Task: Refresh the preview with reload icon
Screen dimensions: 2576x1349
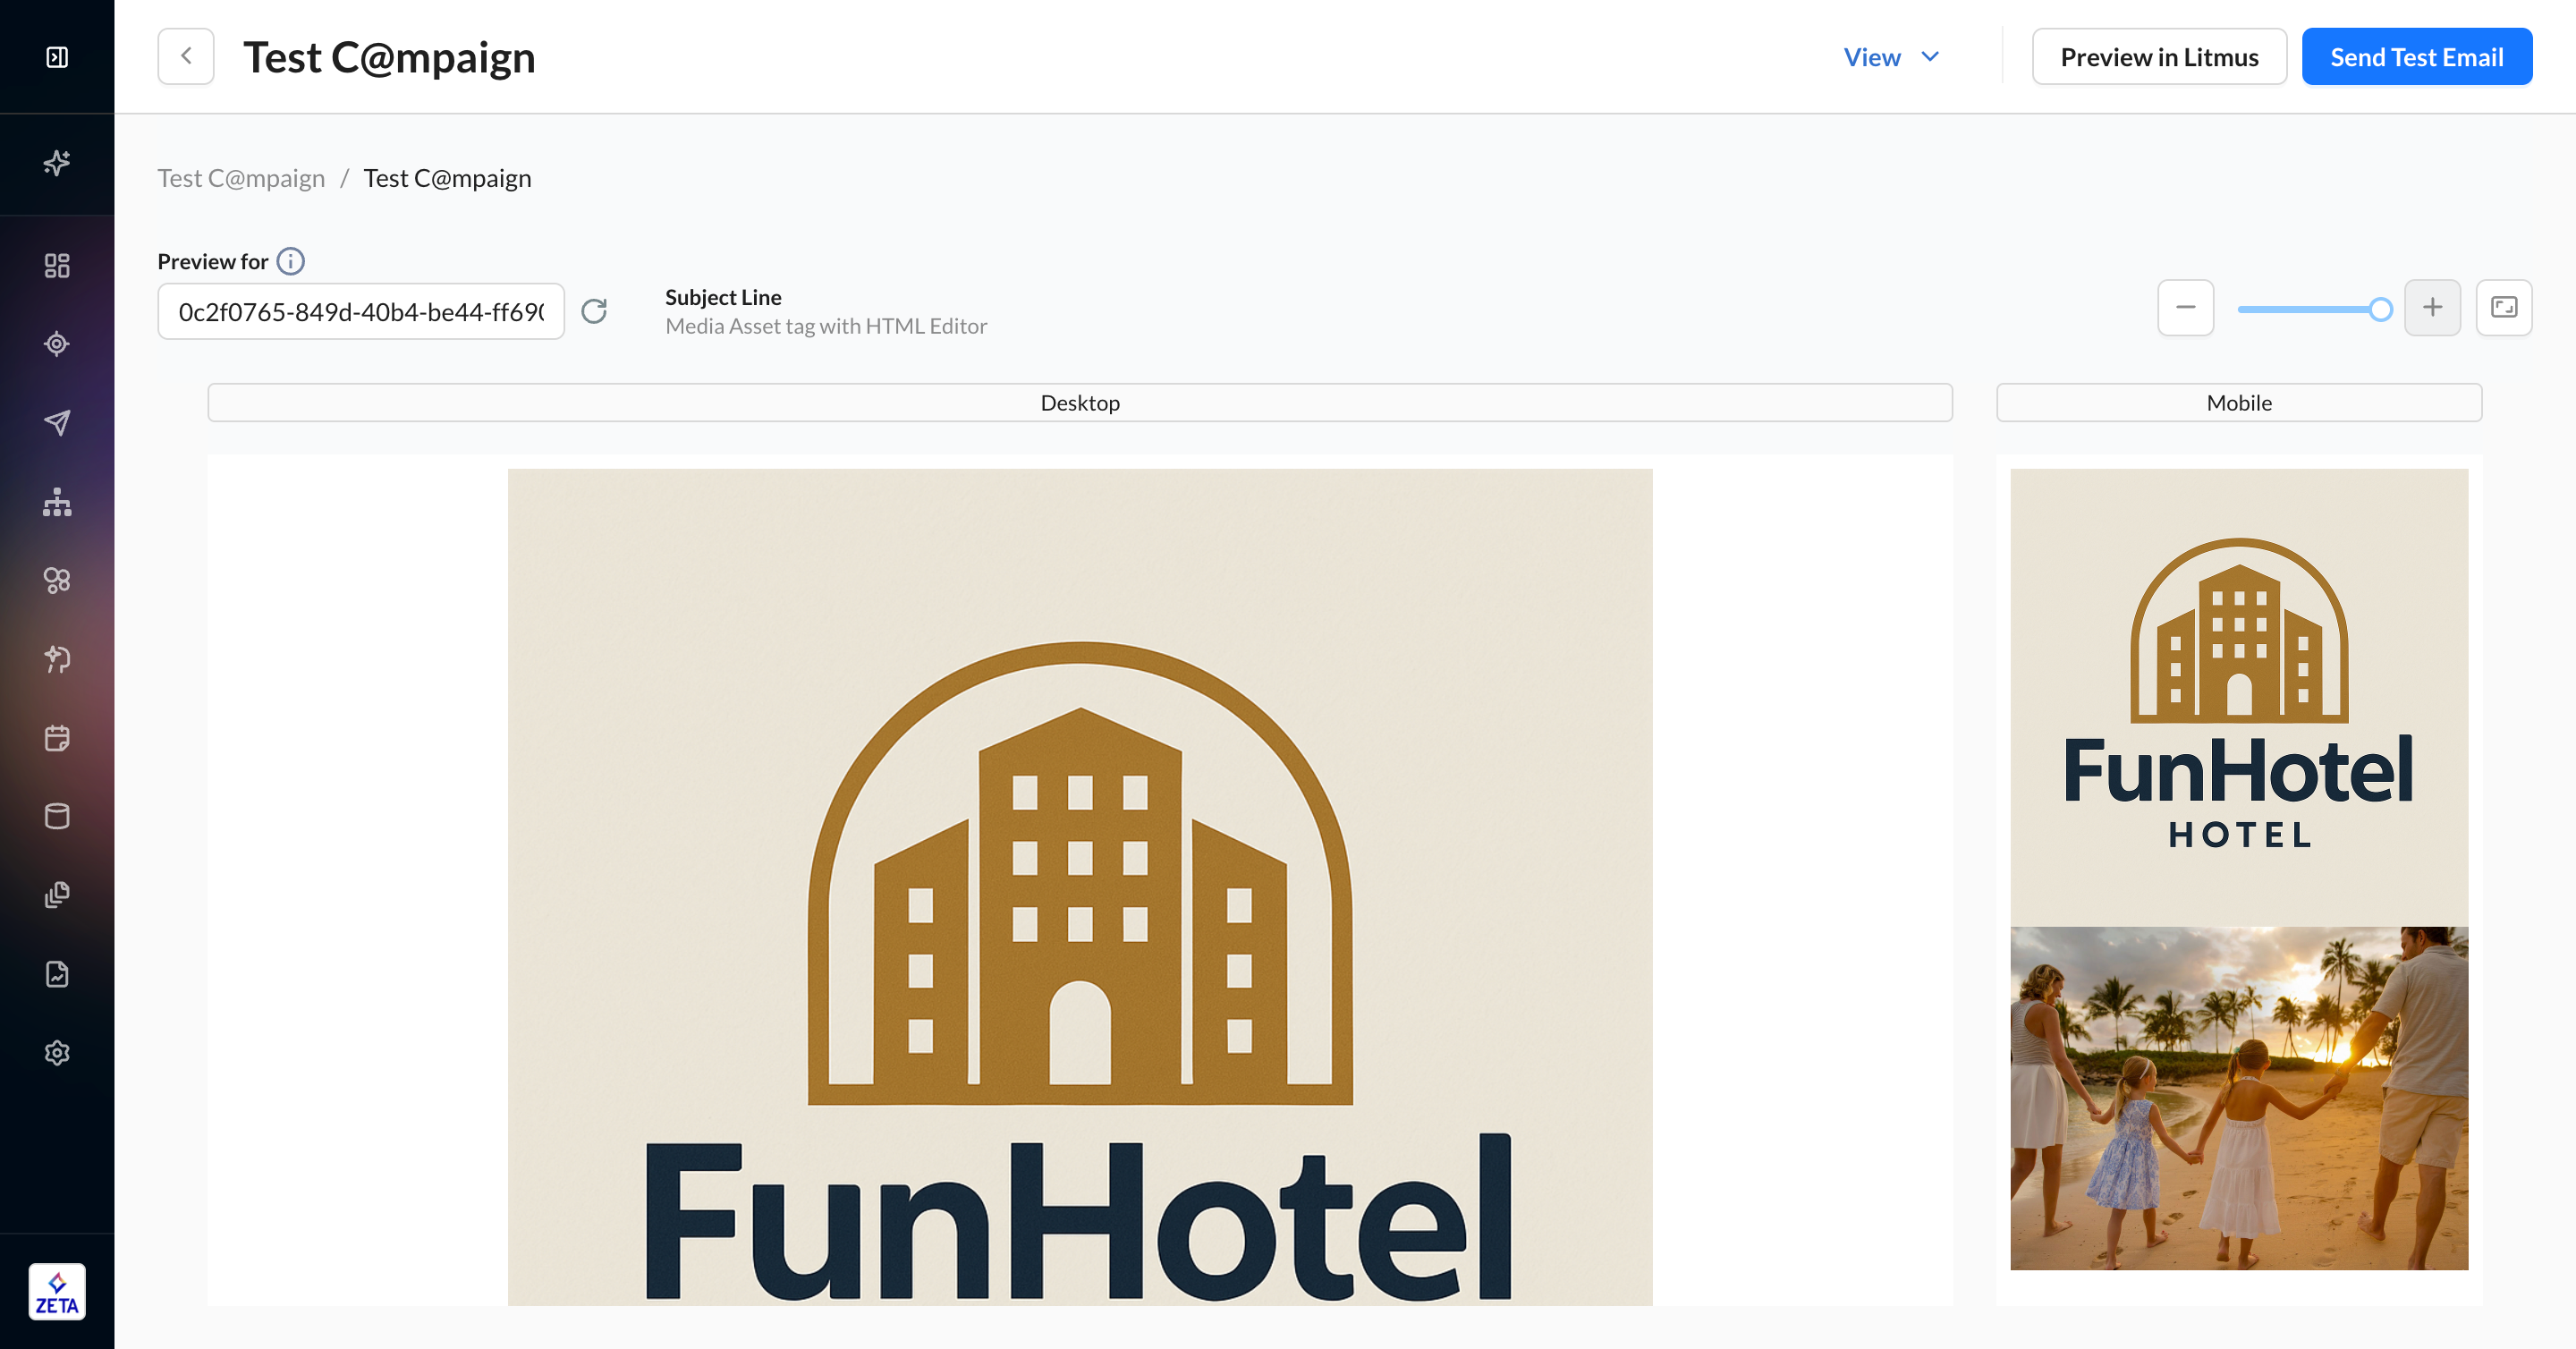Action: point(594,311)
